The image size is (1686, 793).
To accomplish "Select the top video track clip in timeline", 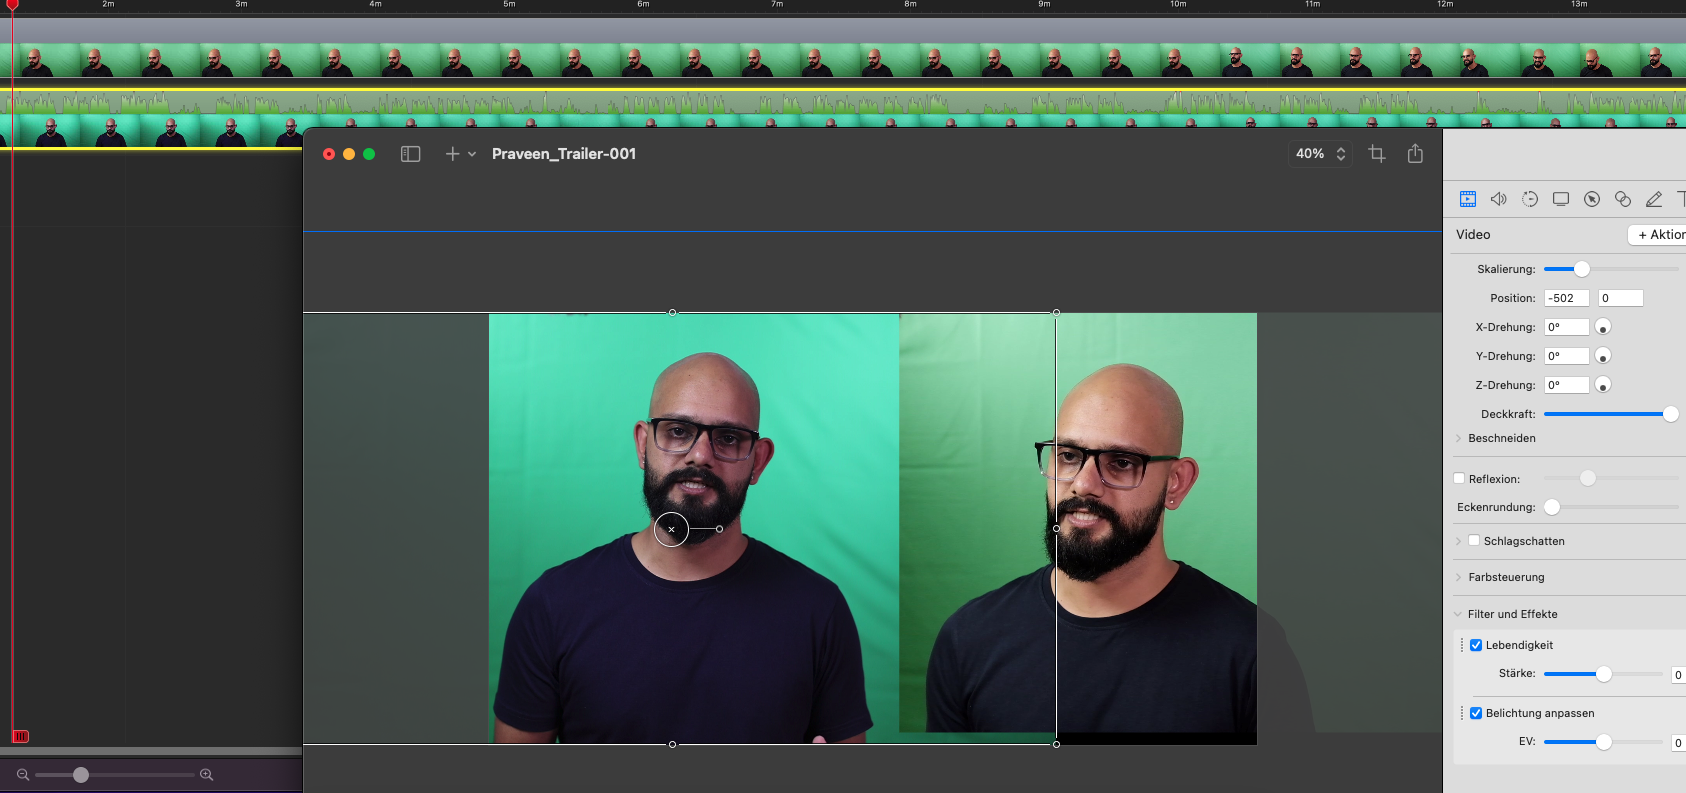I will pos(843,60).
